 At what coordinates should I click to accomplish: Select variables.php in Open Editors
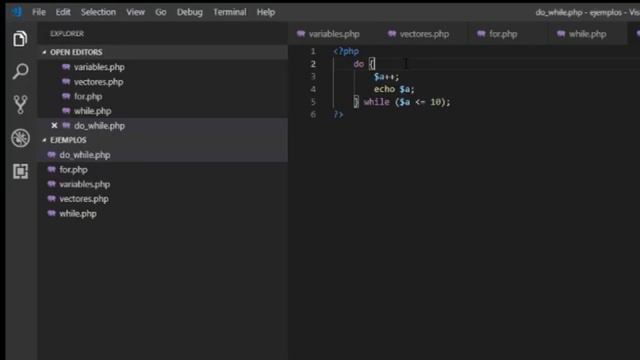(163, 67)
